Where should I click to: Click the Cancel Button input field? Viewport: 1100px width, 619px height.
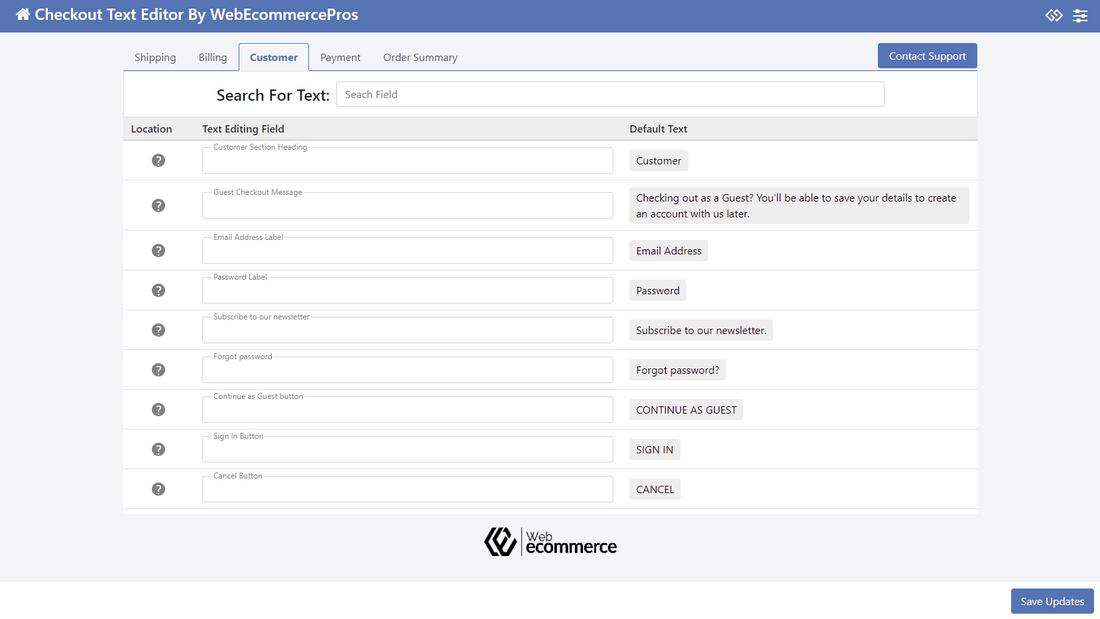click(x=408, y=489)
